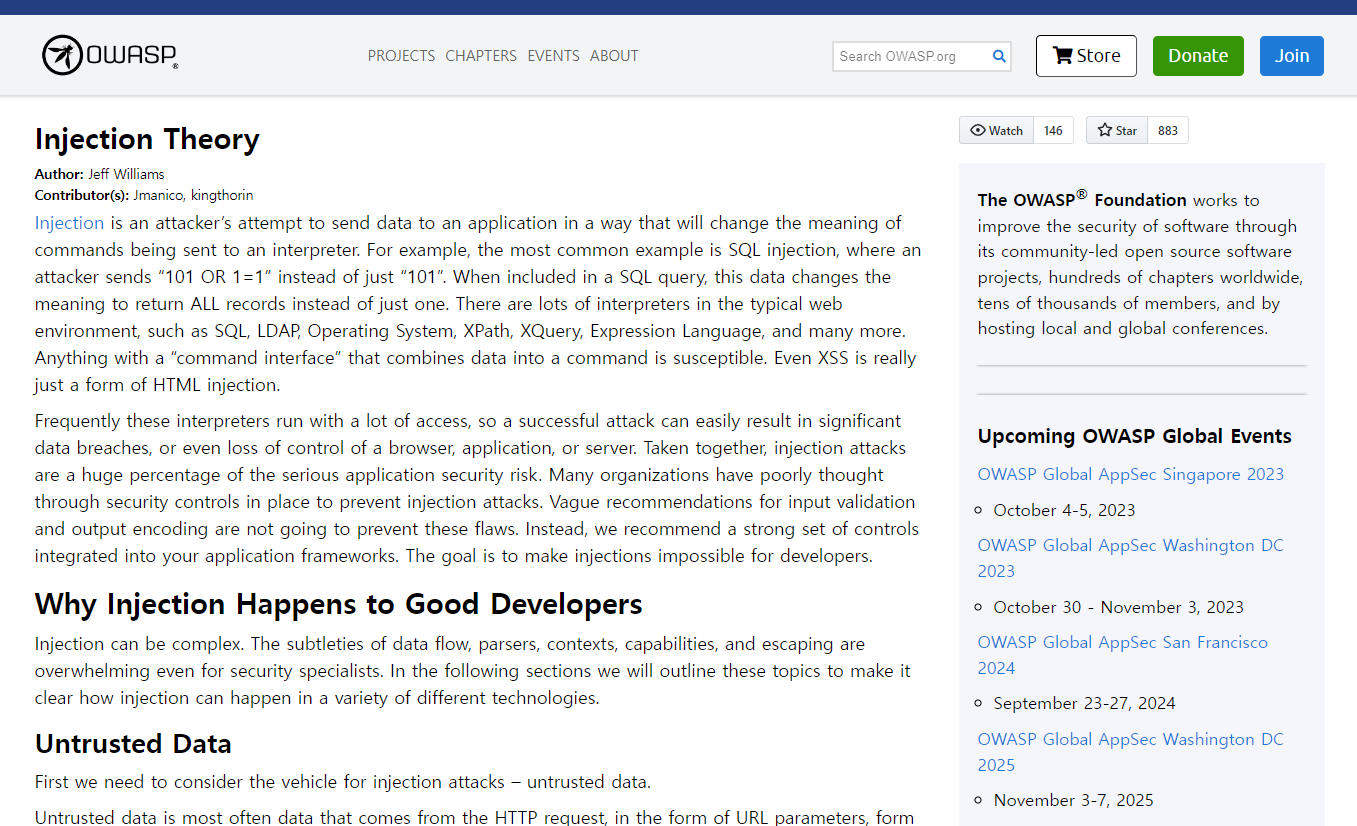Click the date November 3-7, 2025

click(1073, 800)
